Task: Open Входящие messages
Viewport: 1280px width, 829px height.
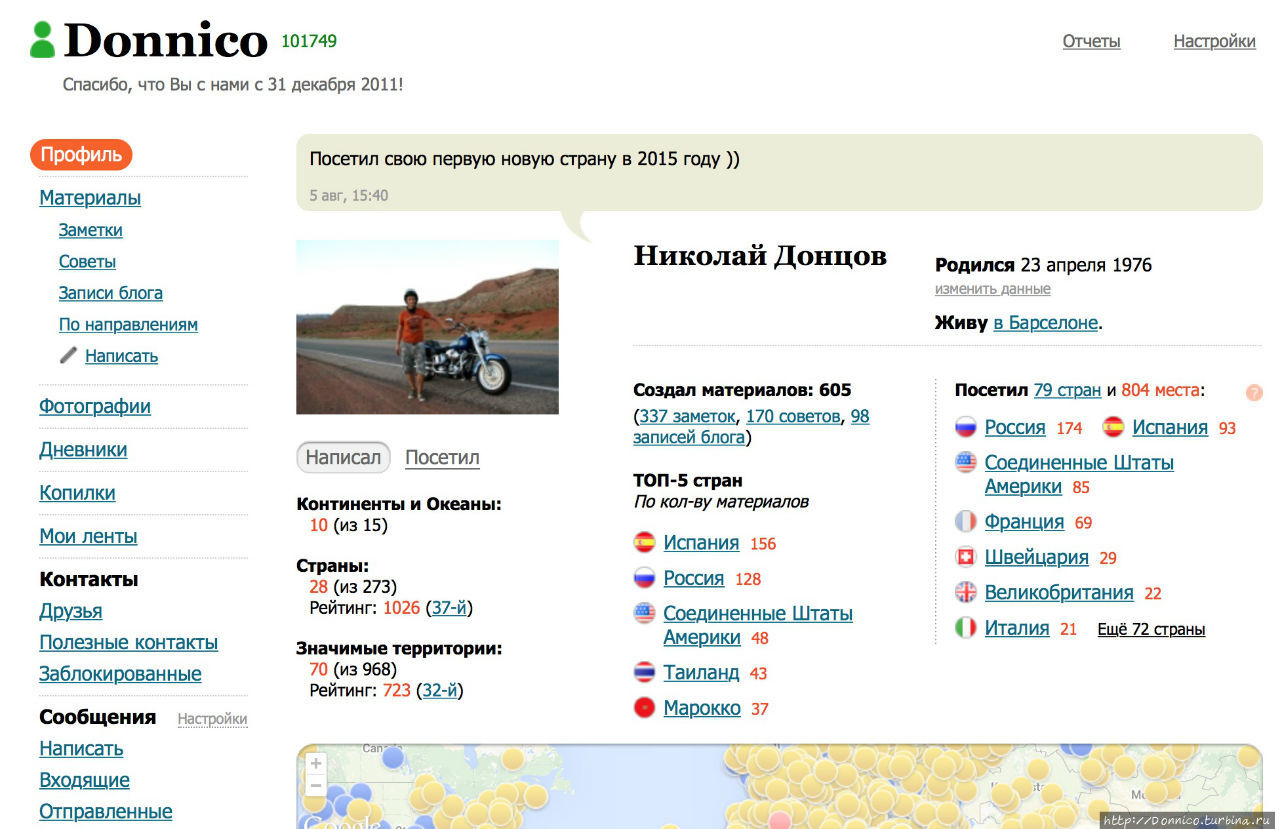Action: pyautogui.click(x=84, y=780)
